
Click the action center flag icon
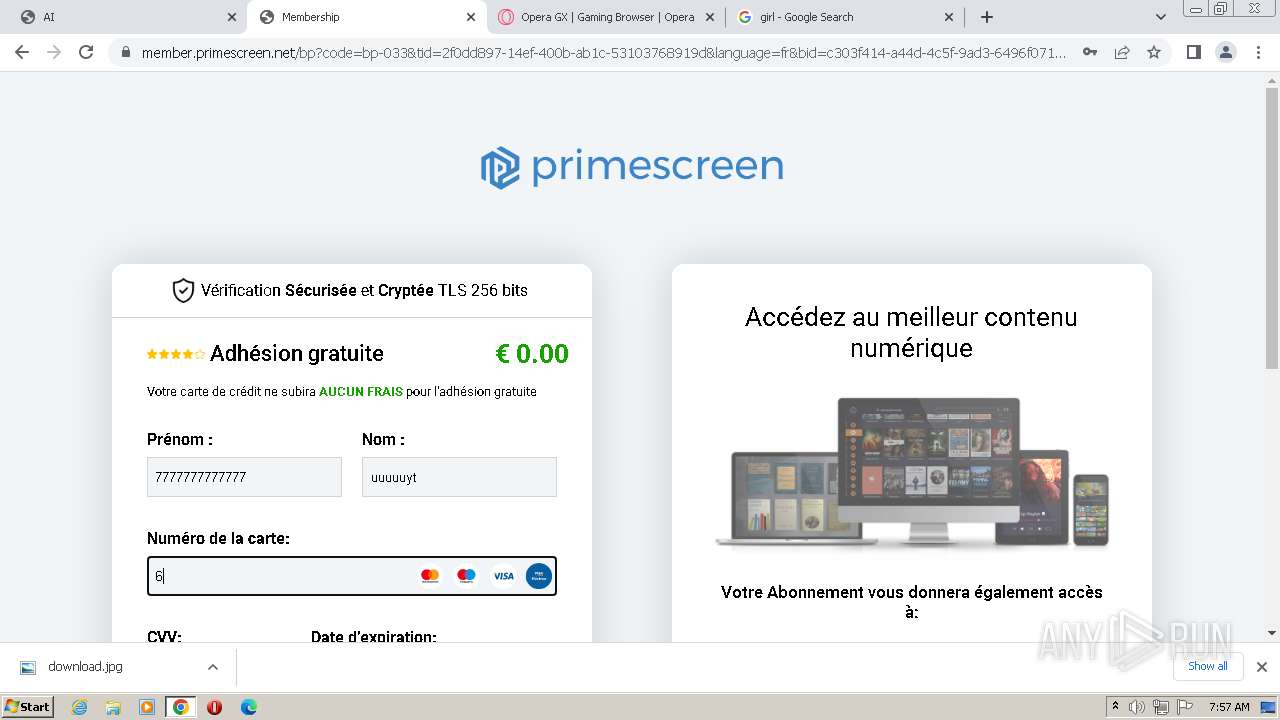[1185, 707]
